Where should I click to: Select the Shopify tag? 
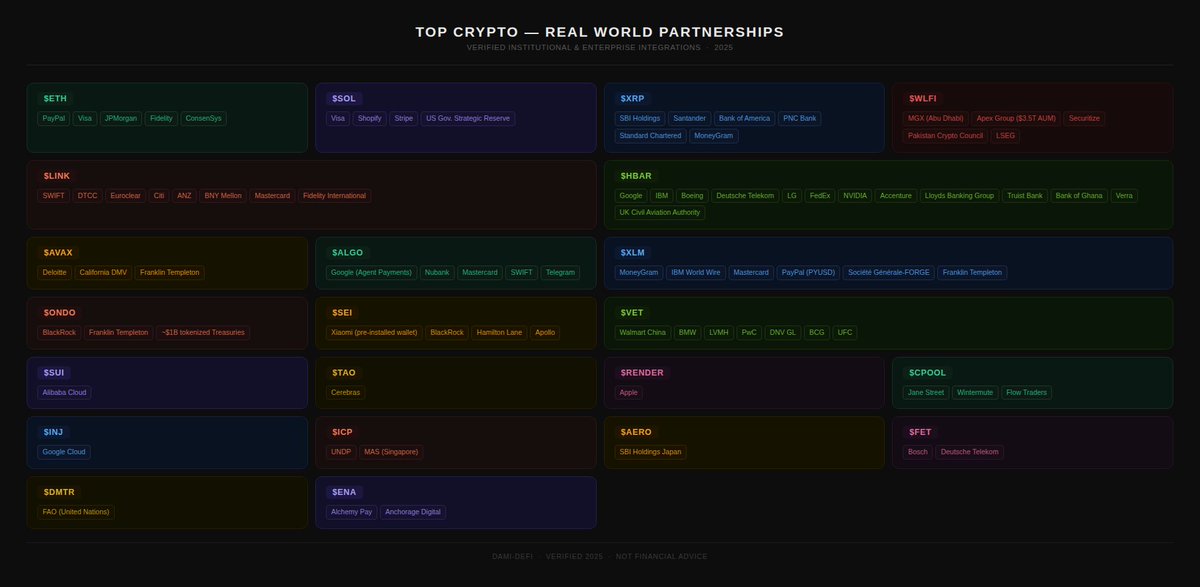click(x=369, y=118)
